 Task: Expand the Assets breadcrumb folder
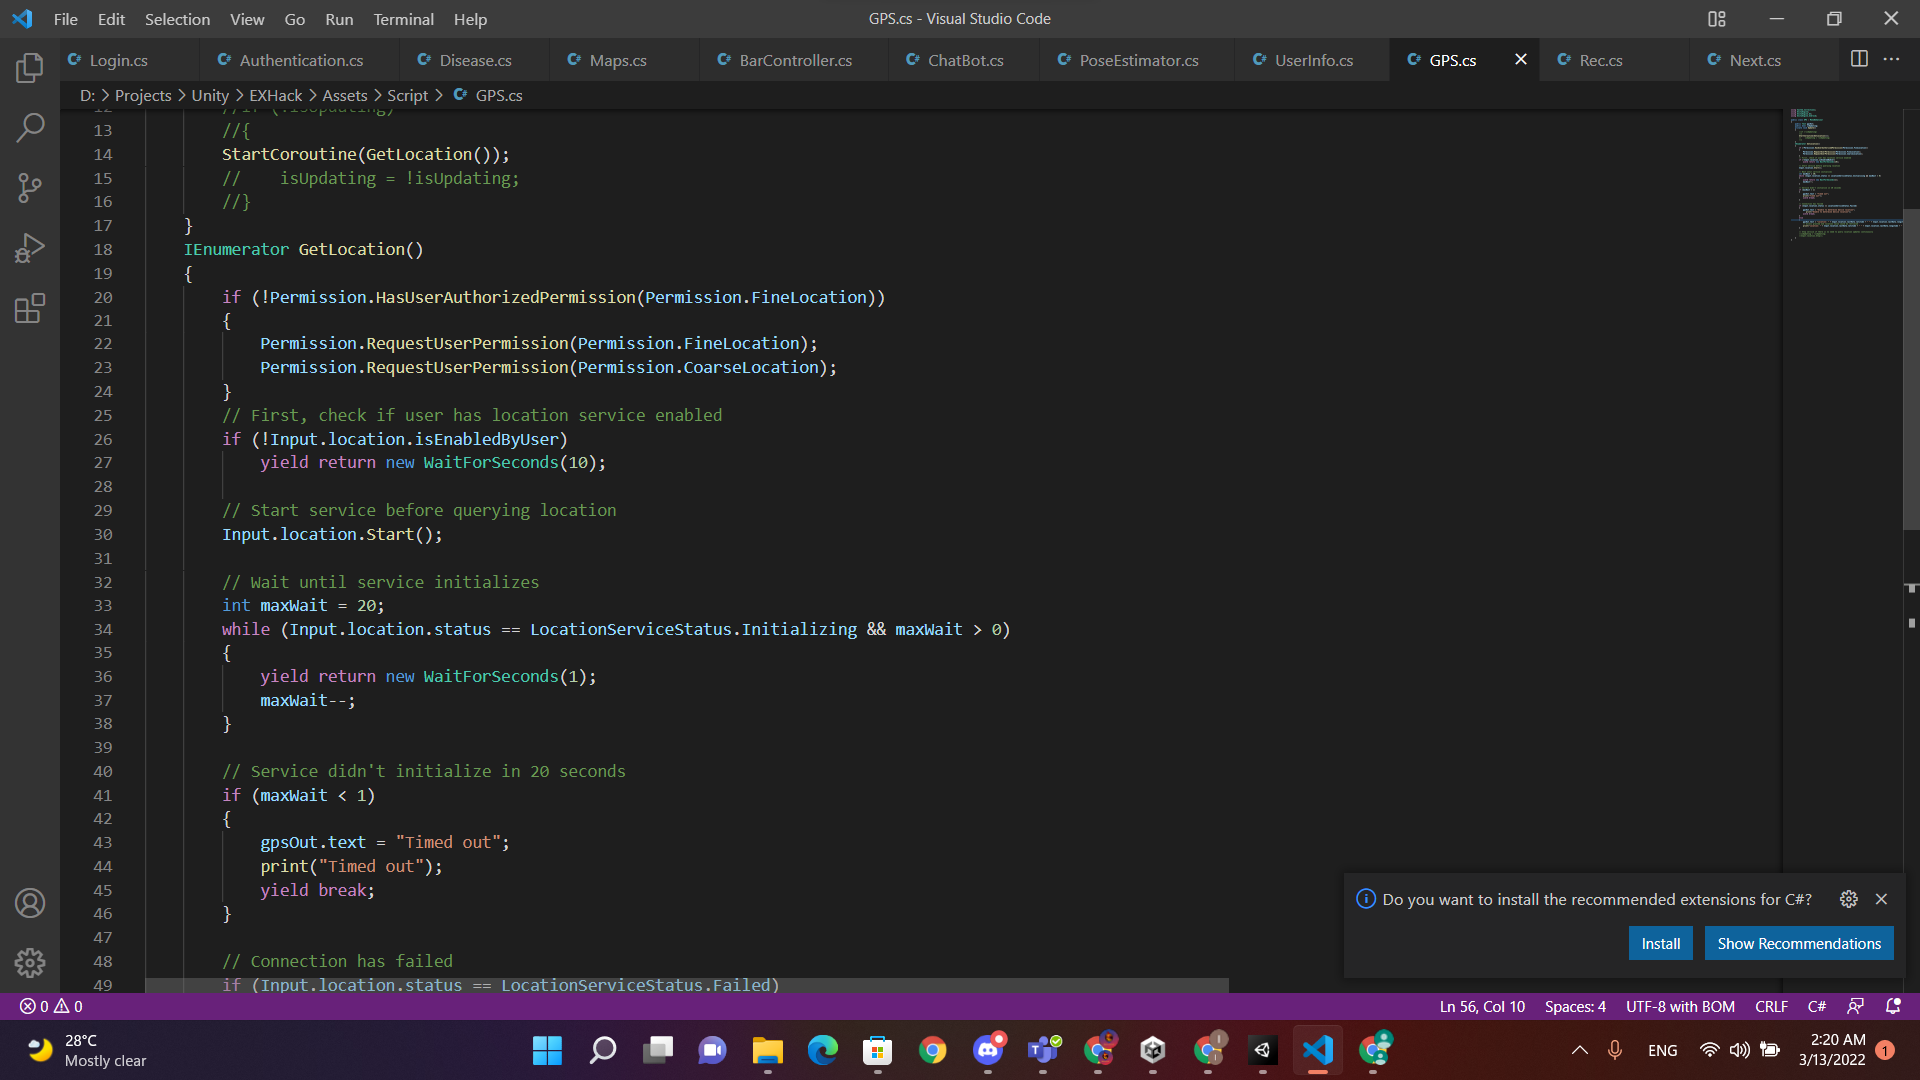click(x=344, y=95)
